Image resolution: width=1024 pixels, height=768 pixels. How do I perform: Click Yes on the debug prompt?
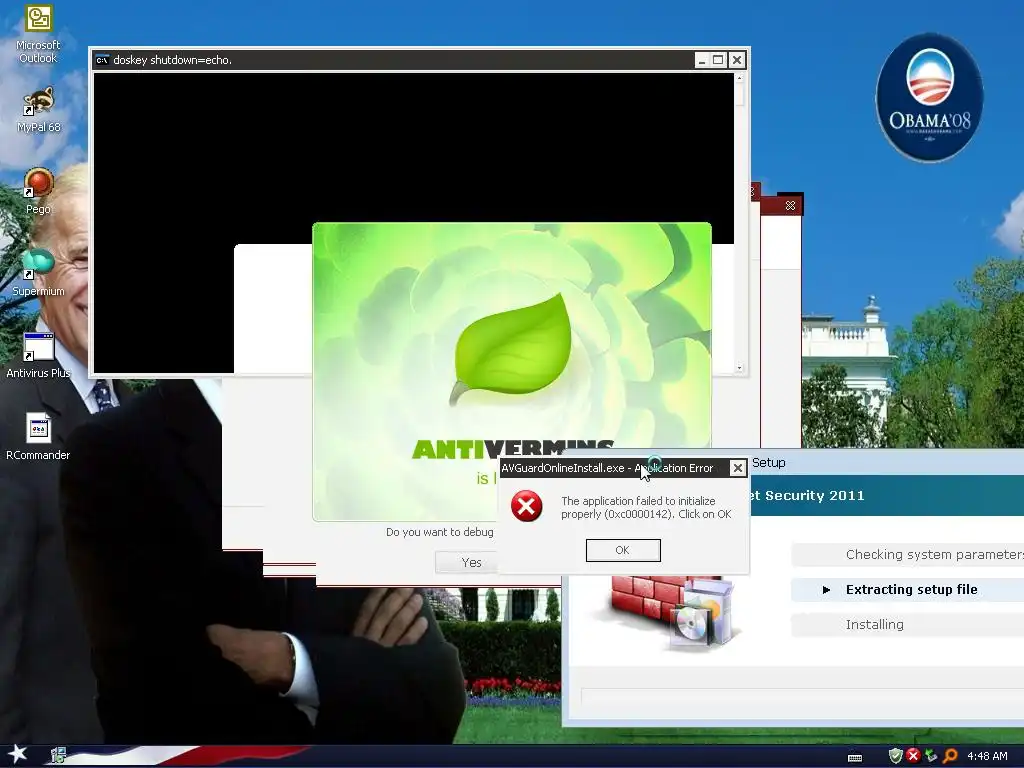coord(468,562)
